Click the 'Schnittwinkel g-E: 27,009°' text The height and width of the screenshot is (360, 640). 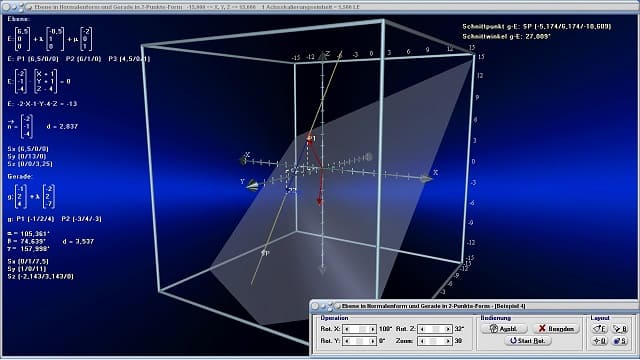click(x=507, y=36)
